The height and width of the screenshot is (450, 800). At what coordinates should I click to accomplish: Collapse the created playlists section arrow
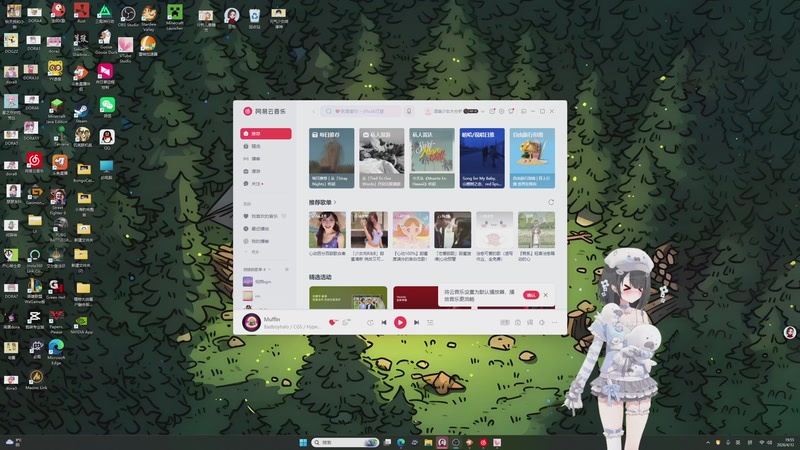(x=269, y=269)
